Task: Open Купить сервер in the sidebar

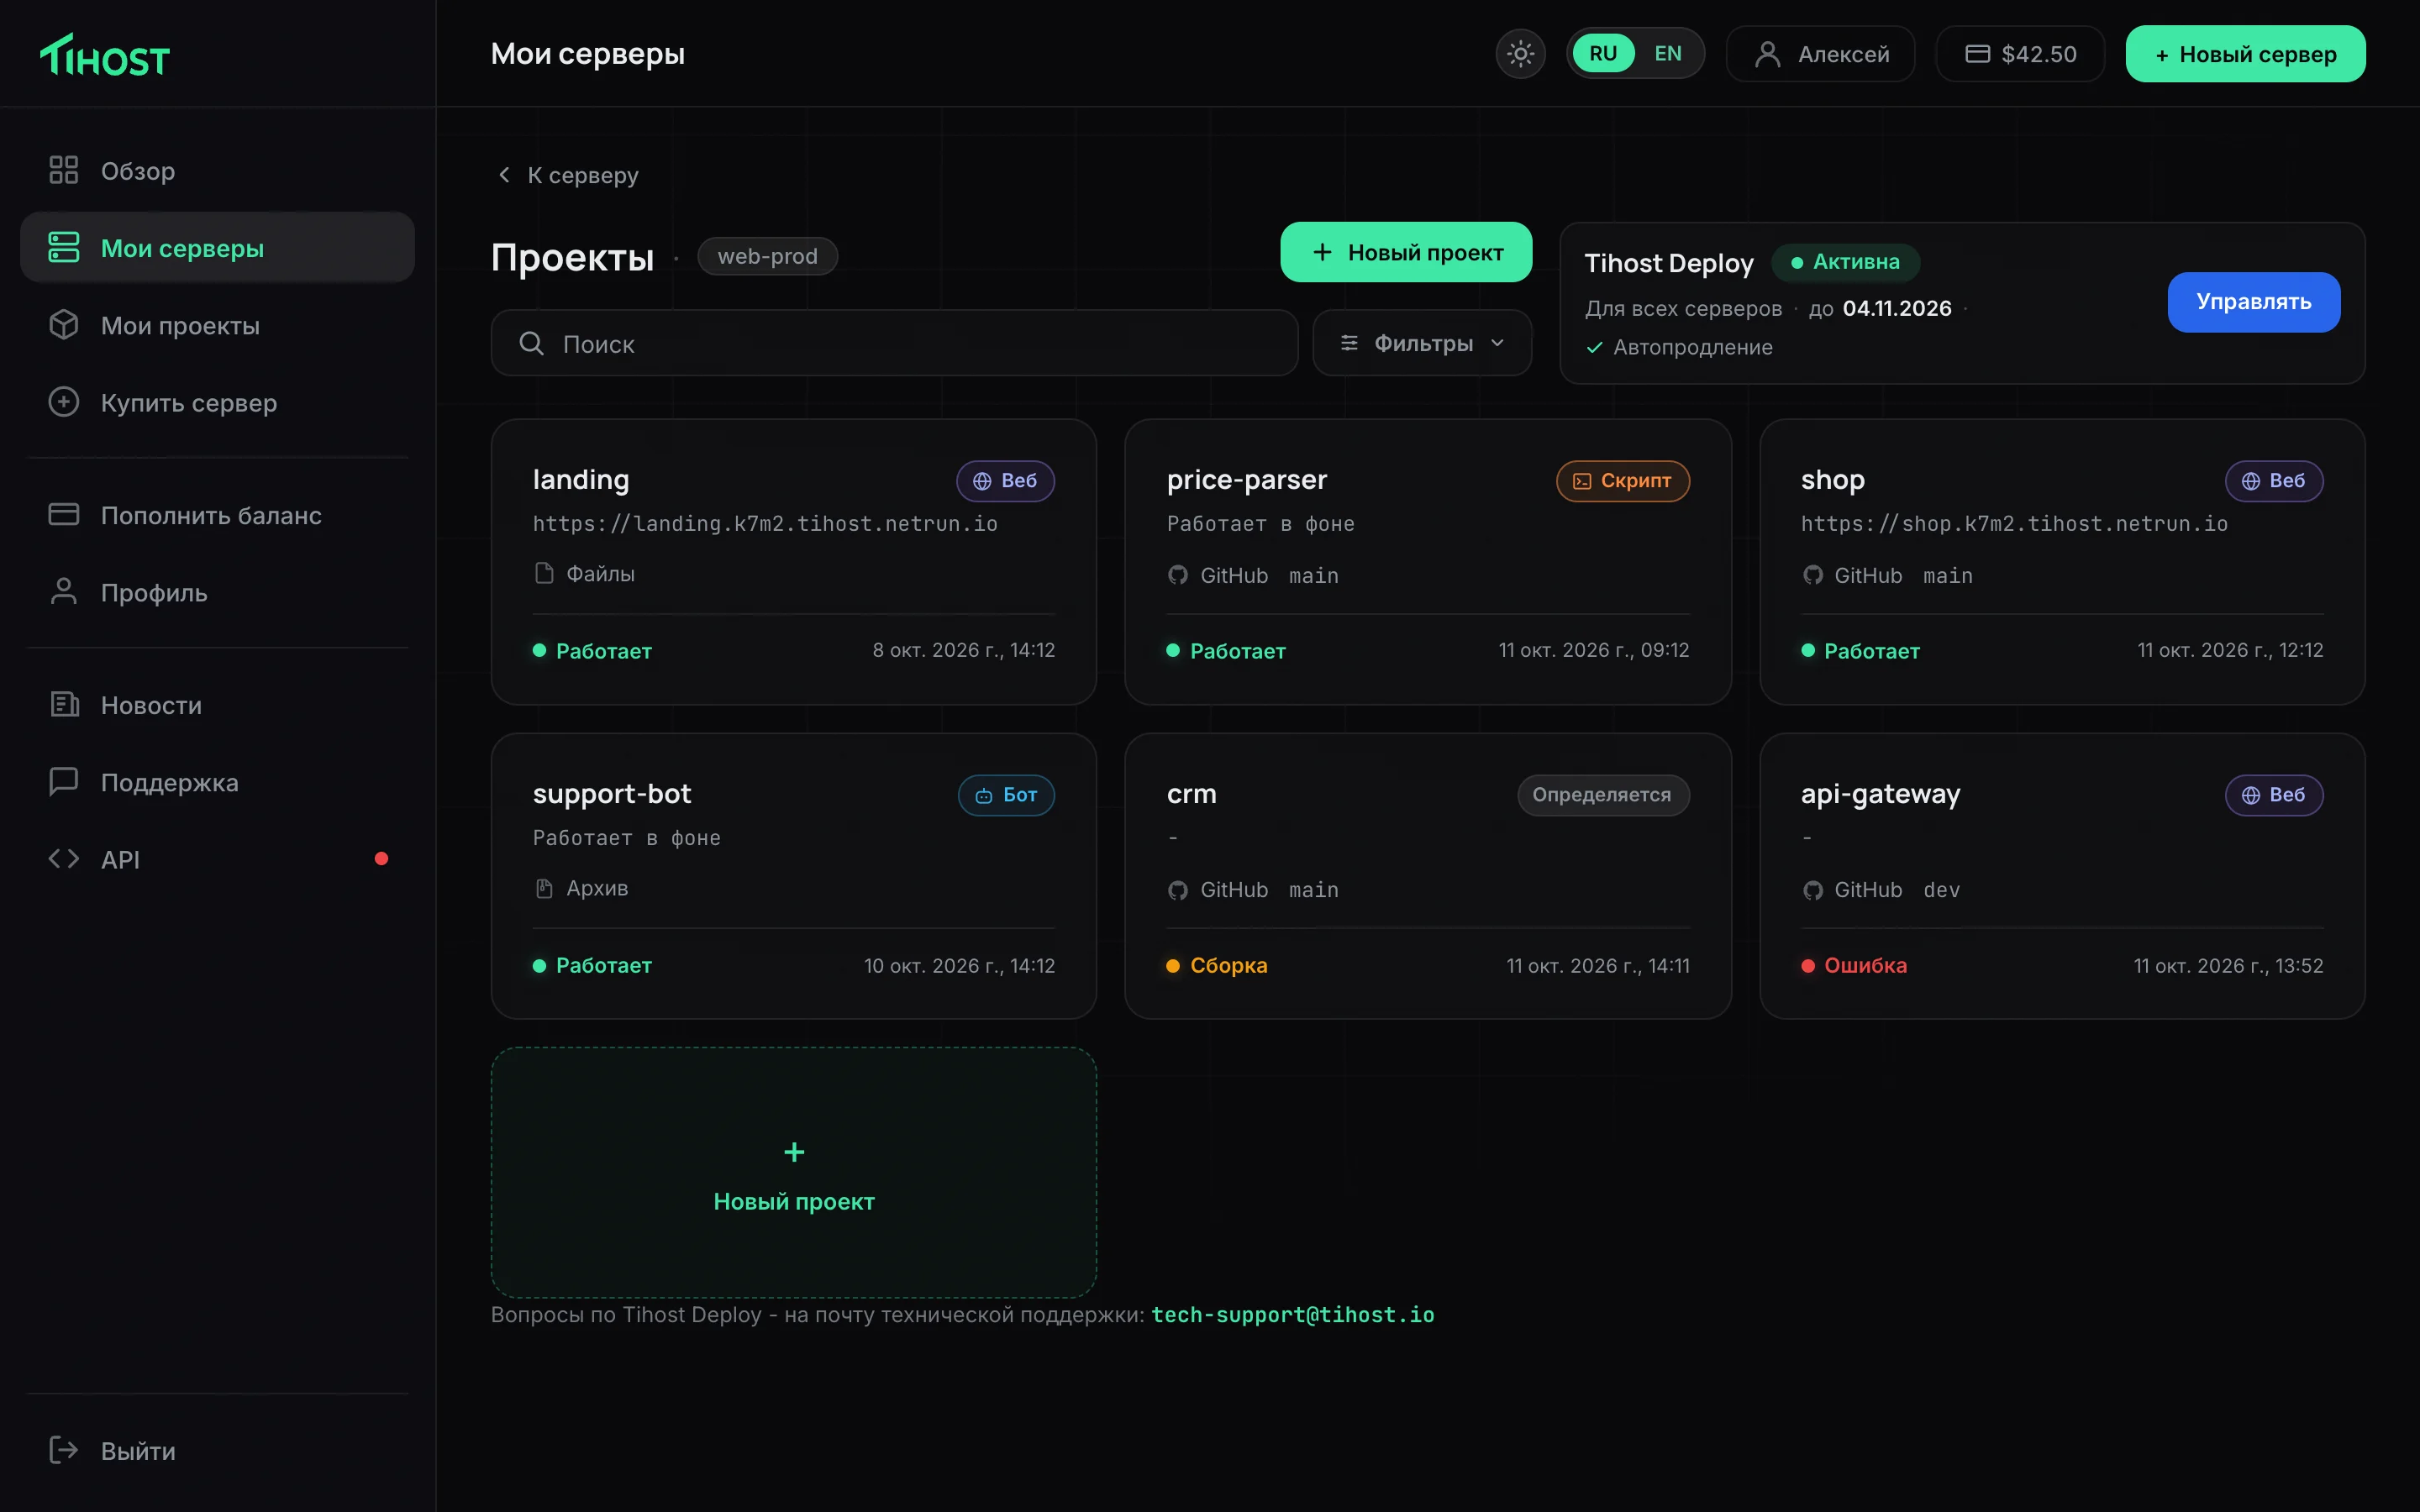Action: (x=217, y=402)
